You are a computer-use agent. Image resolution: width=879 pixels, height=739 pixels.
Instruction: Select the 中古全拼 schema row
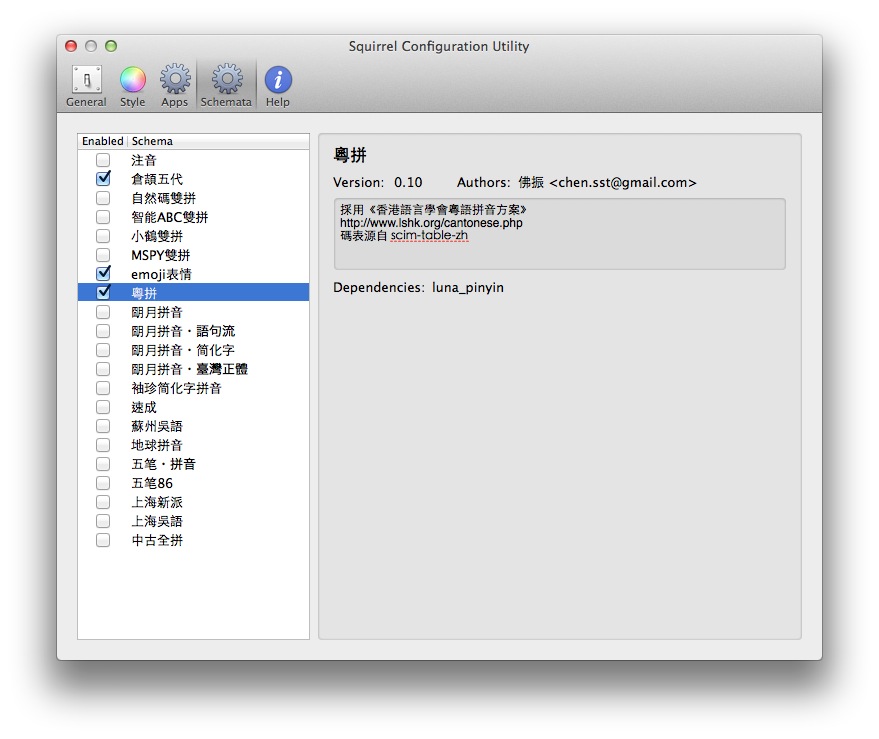(x=157, y=540)
